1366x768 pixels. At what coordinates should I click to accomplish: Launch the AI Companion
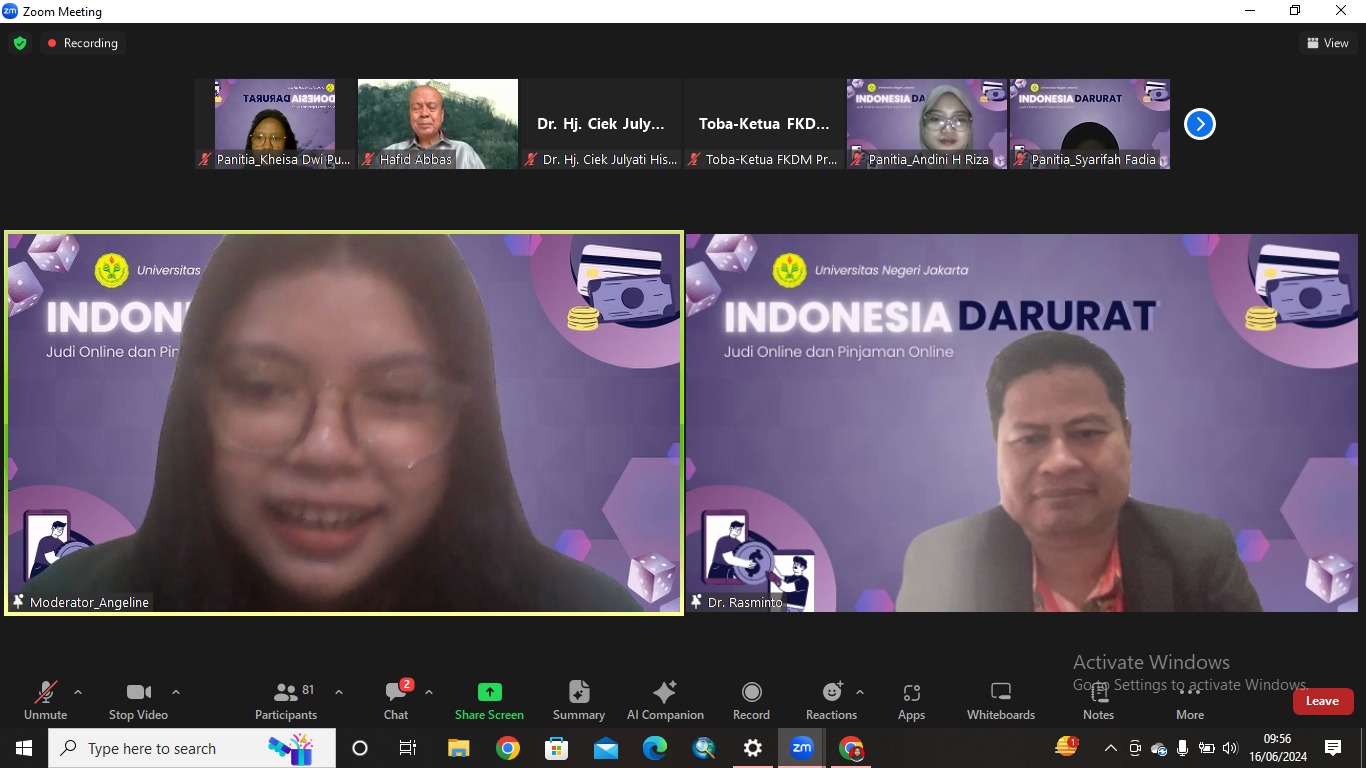click(x=665, y=700)
